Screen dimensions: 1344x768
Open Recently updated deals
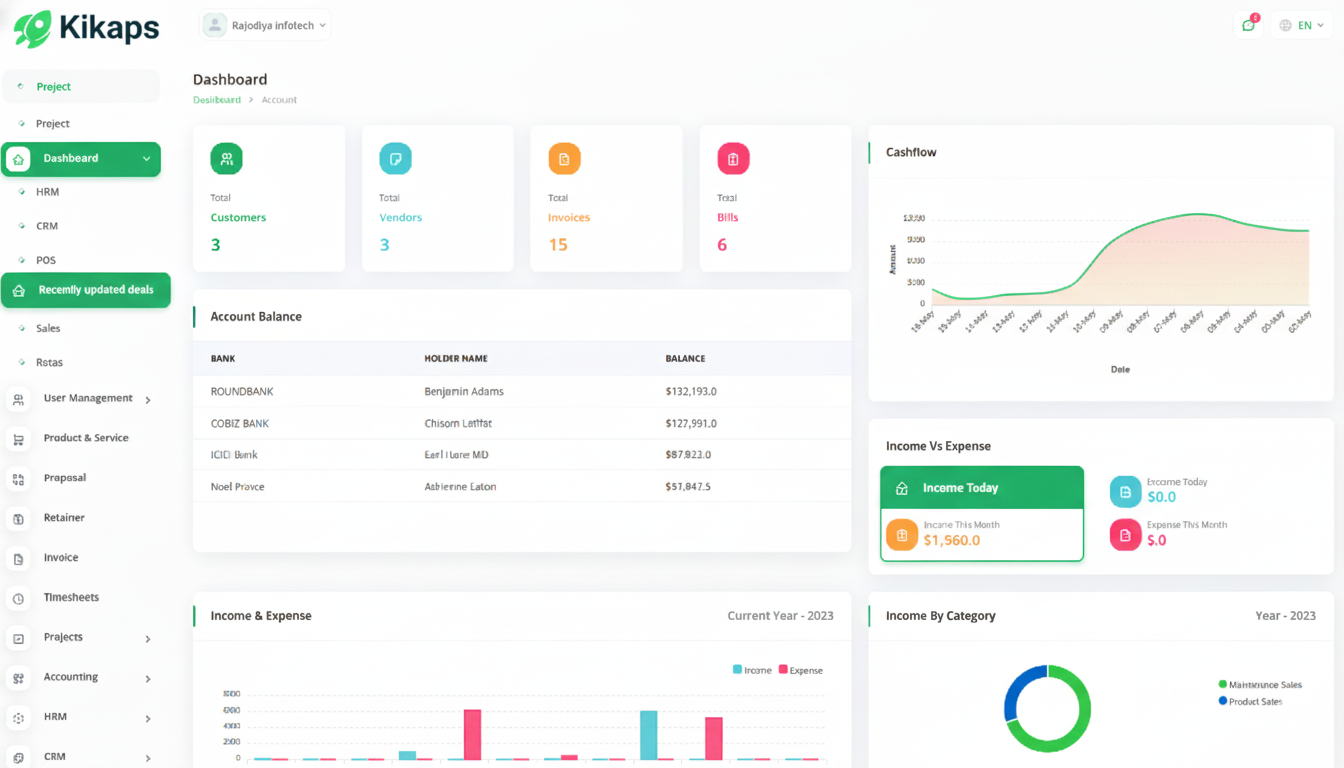pyautogui.click(x=86, y=290)
